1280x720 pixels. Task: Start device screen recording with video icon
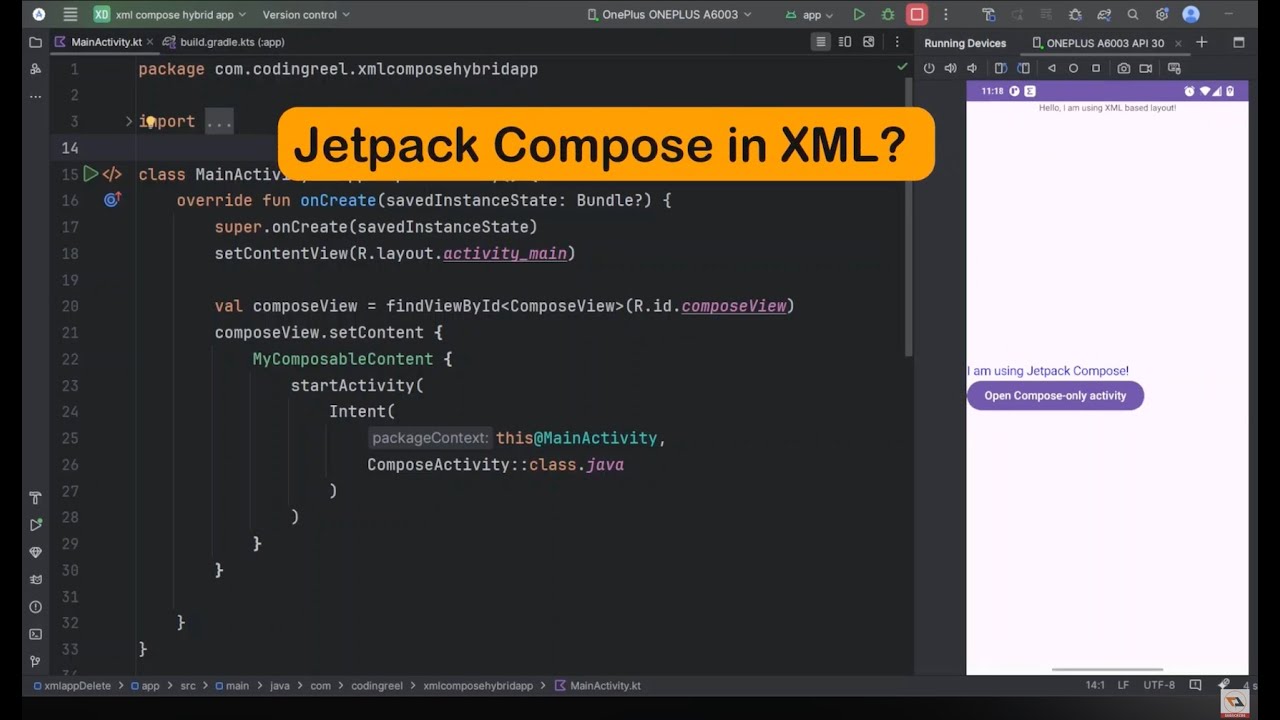1146,68
